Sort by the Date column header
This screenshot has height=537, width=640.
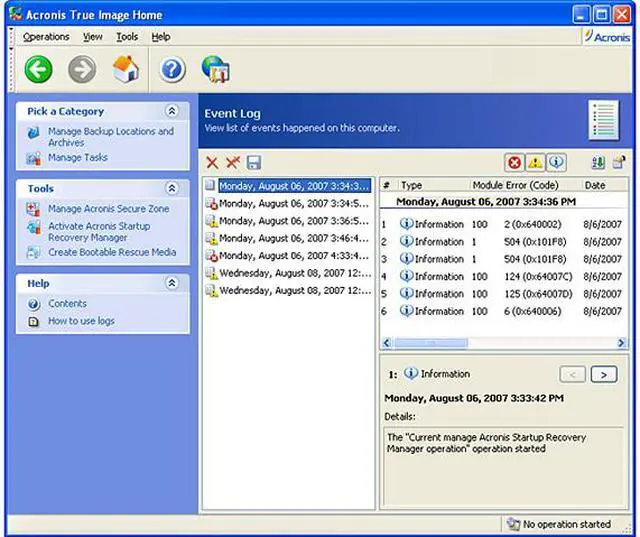(x=595, y=185)
